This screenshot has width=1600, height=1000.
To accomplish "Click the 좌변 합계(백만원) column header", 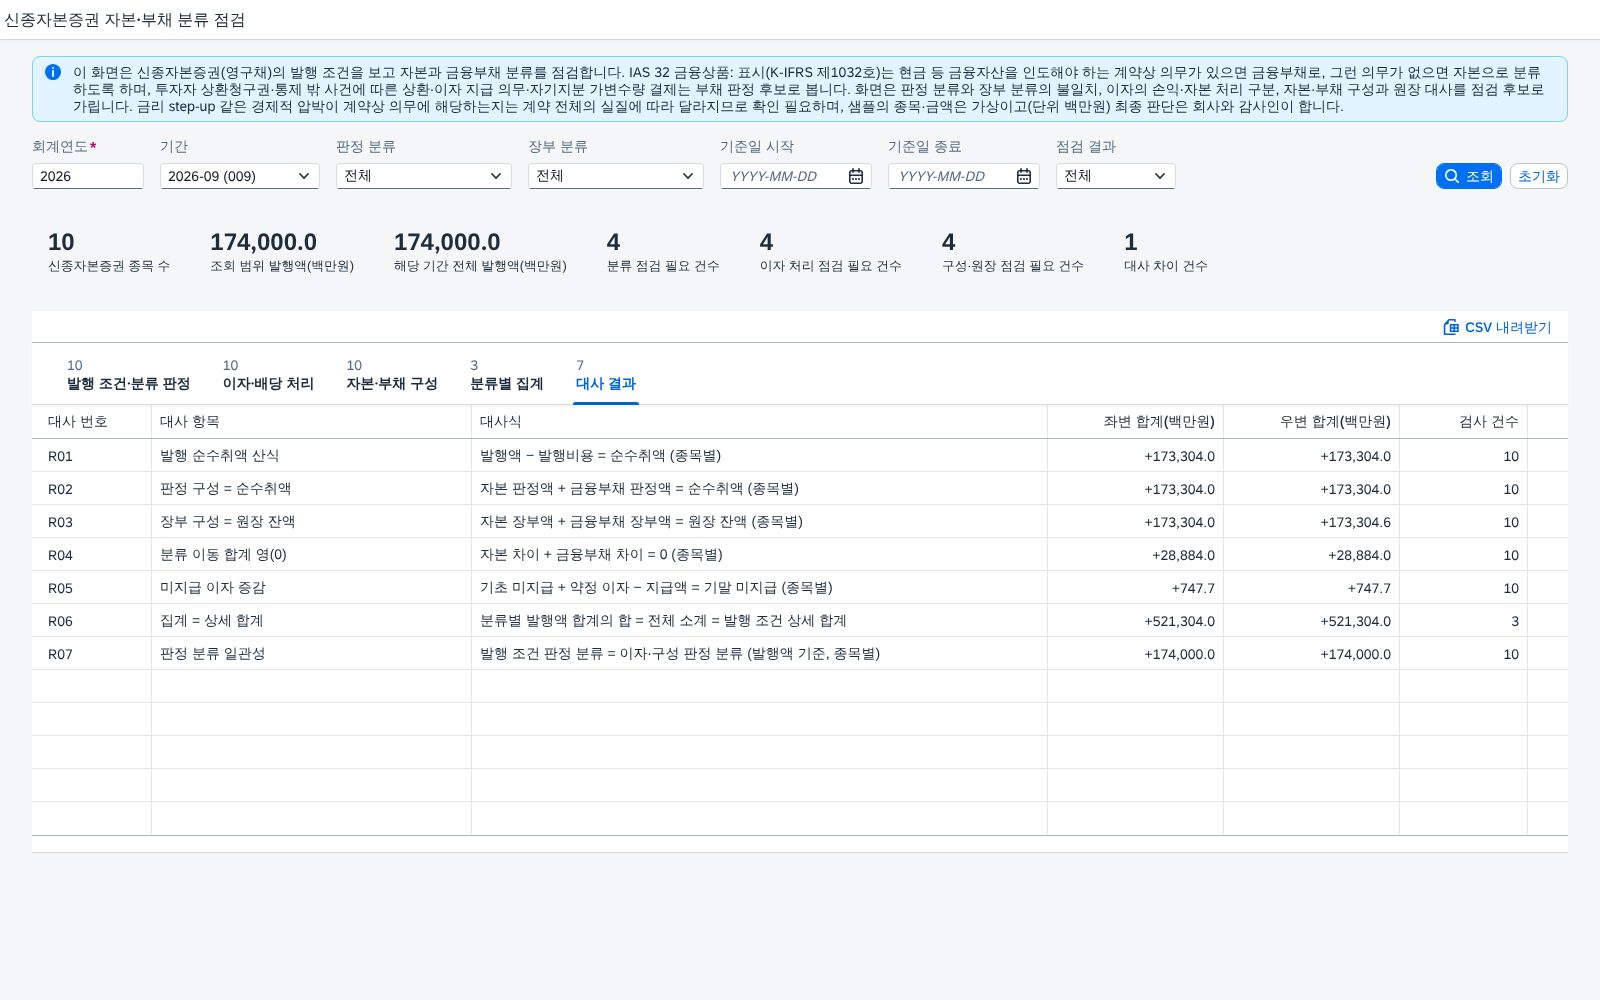I will click(1136, 422).
